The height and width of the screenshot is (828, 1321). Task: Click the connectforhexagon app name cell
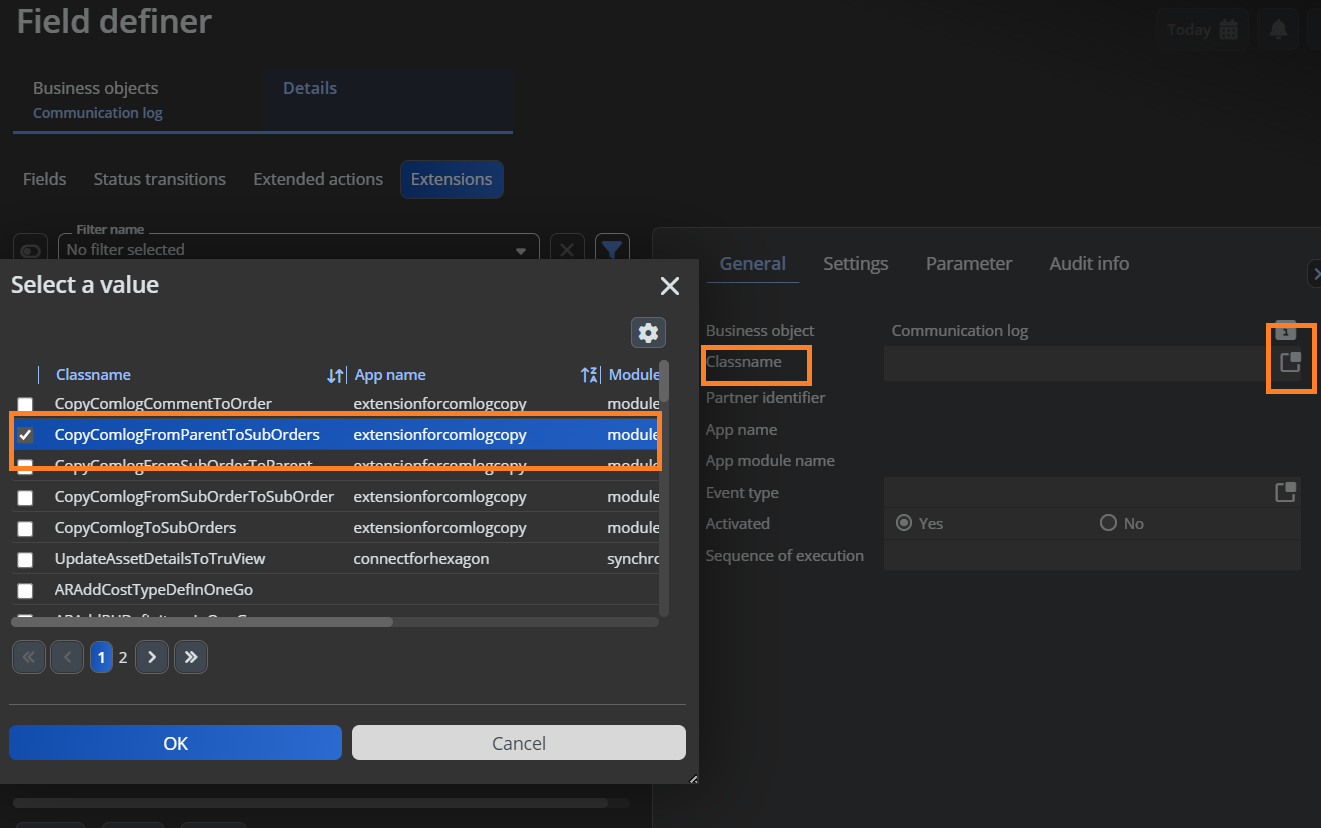[421, 559]
